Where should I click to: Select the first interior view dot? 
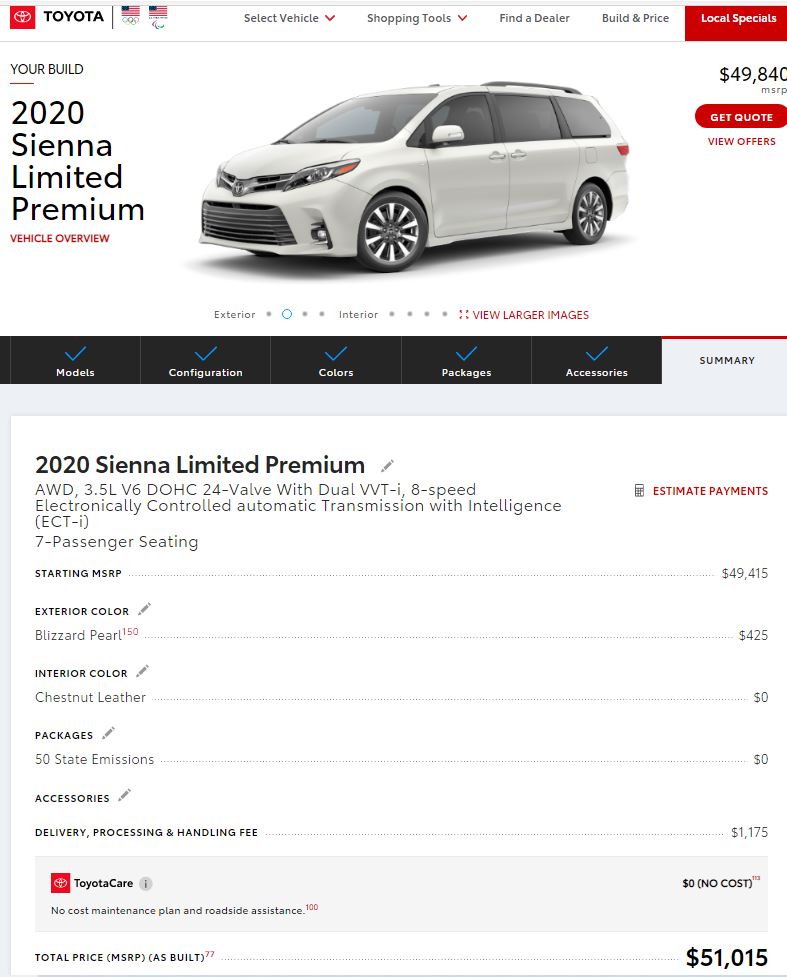(392, 314)
